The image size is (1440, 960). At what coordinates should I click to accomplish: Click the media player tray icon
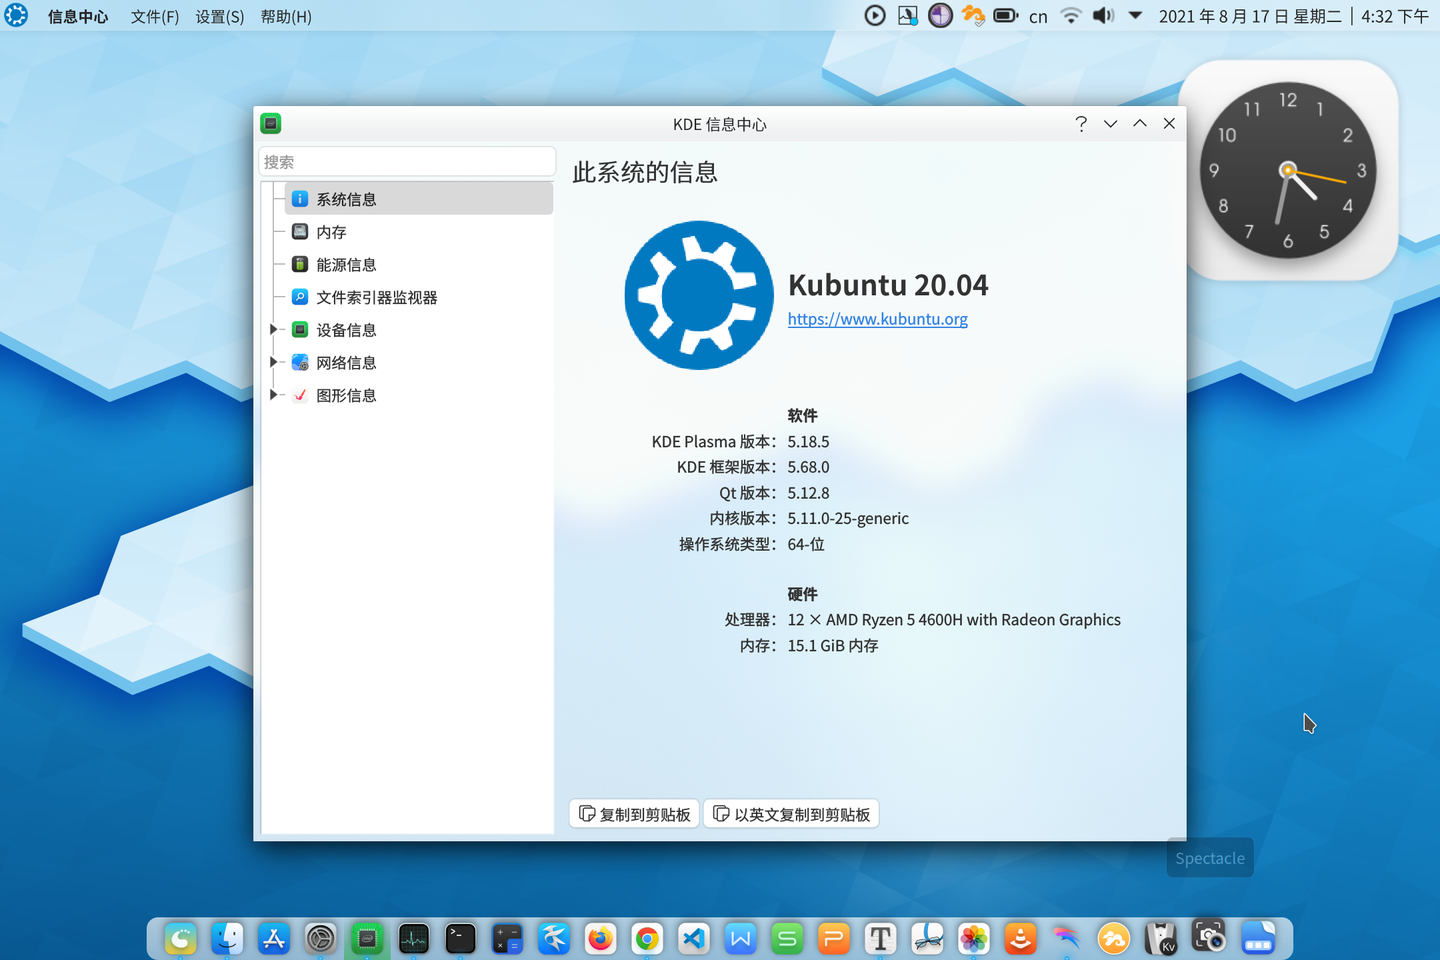coord(875,15)
